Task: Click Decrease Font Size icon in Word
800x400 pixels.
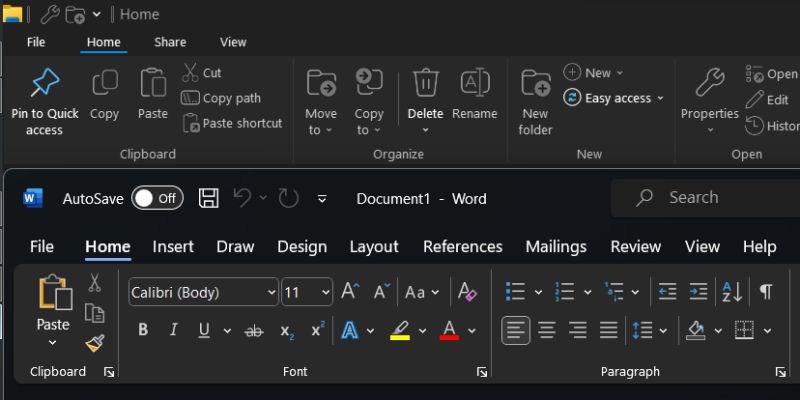Action: point(382,292)
